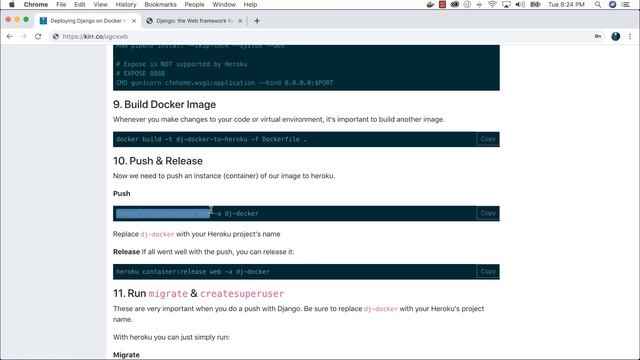
Task: View site information lock icon
Action: [56, 36]
